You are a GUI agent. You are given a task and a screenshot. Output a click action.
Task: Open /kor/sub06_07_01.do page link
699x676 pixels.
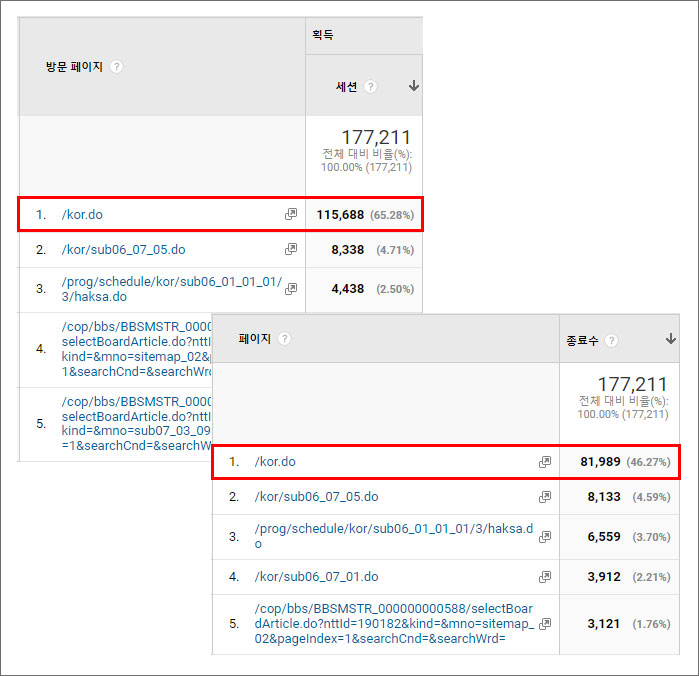316,577
